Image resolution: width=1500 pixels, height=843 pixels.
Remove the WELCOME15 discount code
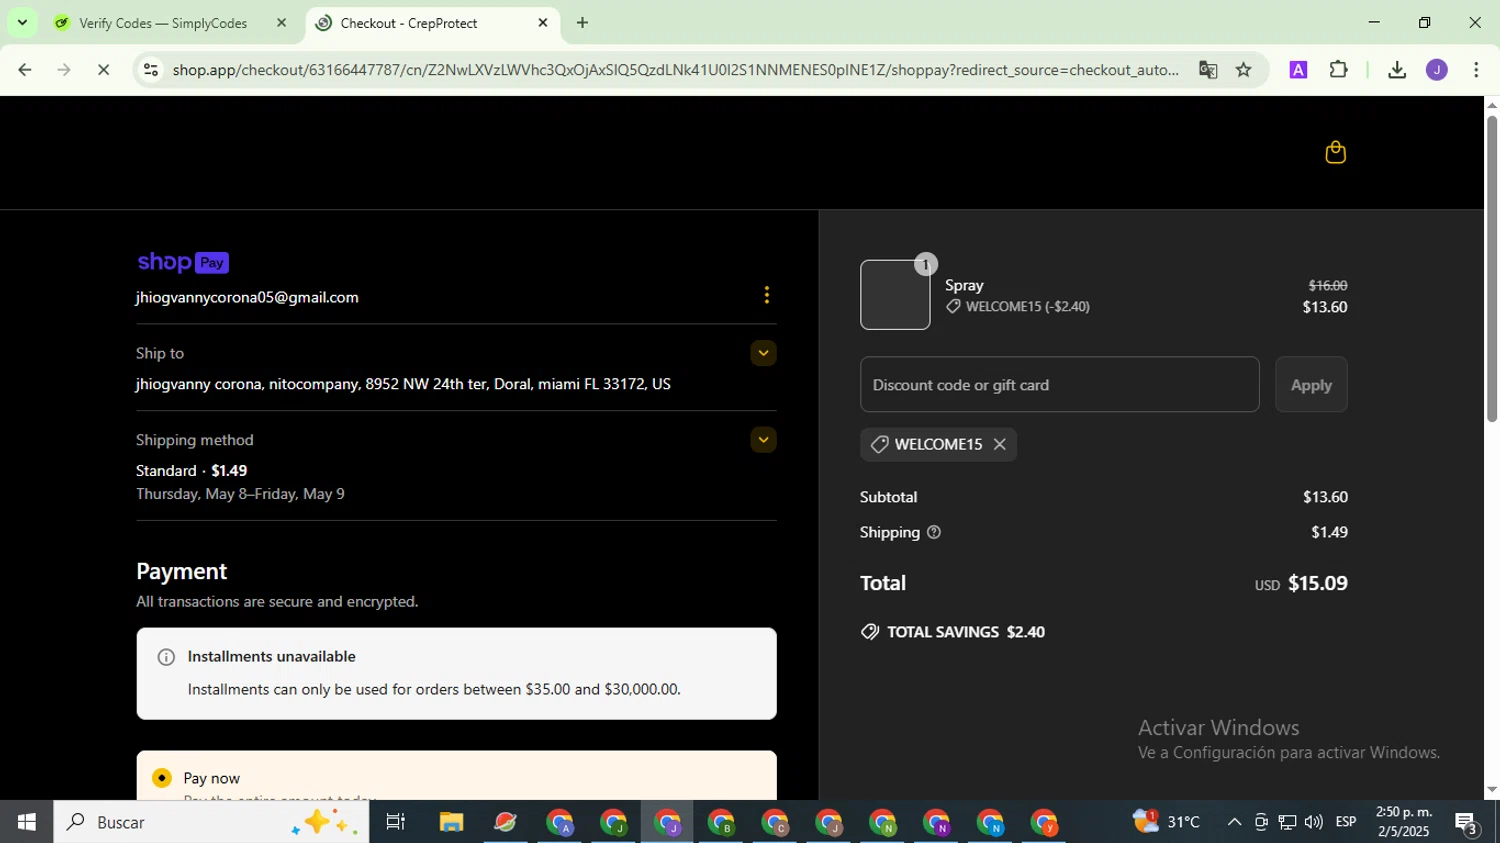[999, 445]
